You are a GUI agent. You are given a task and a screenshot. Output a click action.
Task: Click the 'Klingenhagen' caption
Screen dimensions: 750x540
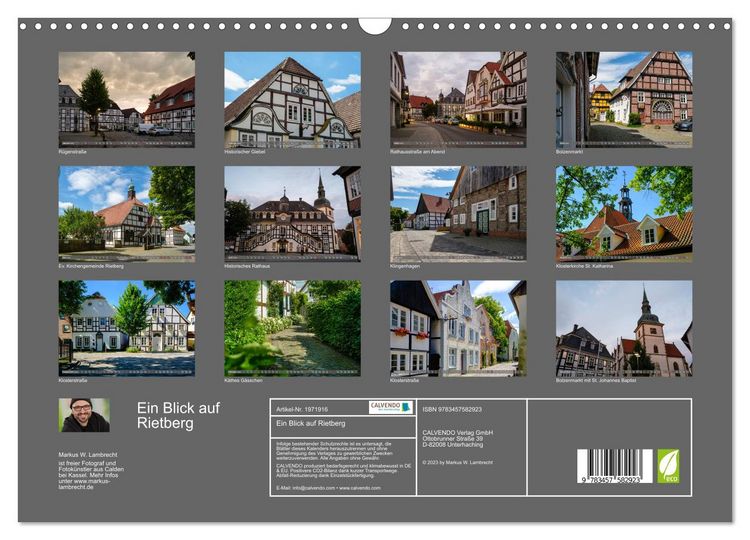[x=405, y=266]
